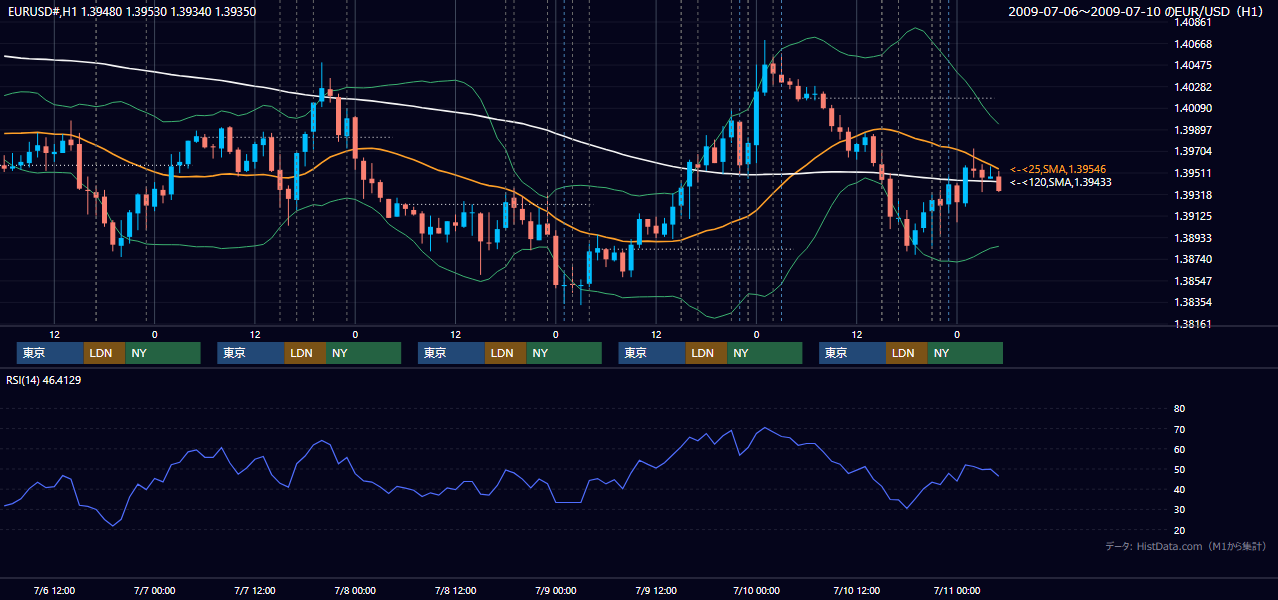Click price axis value 1.38740
The height and width of the screenshot is (600, 1278).
(x=1192, y=259)
